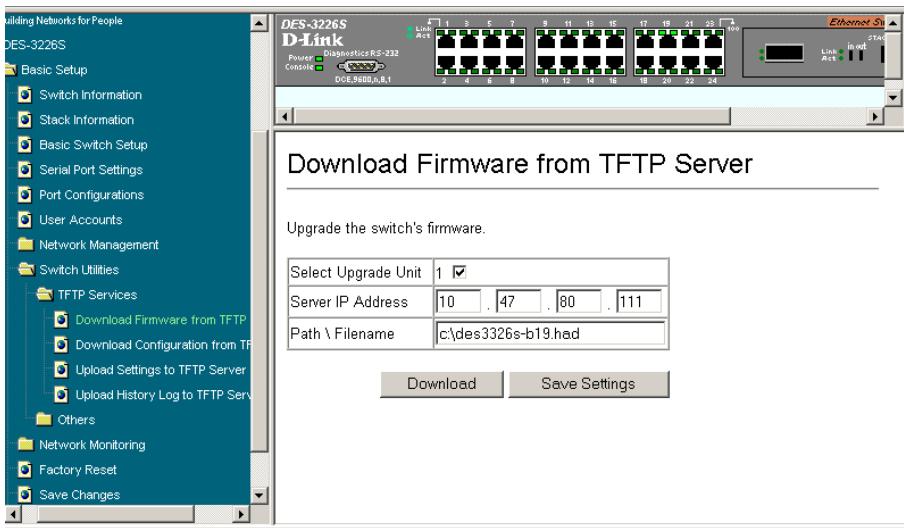Click port 1 on the switch panel
904x528 pixels.
446,40
